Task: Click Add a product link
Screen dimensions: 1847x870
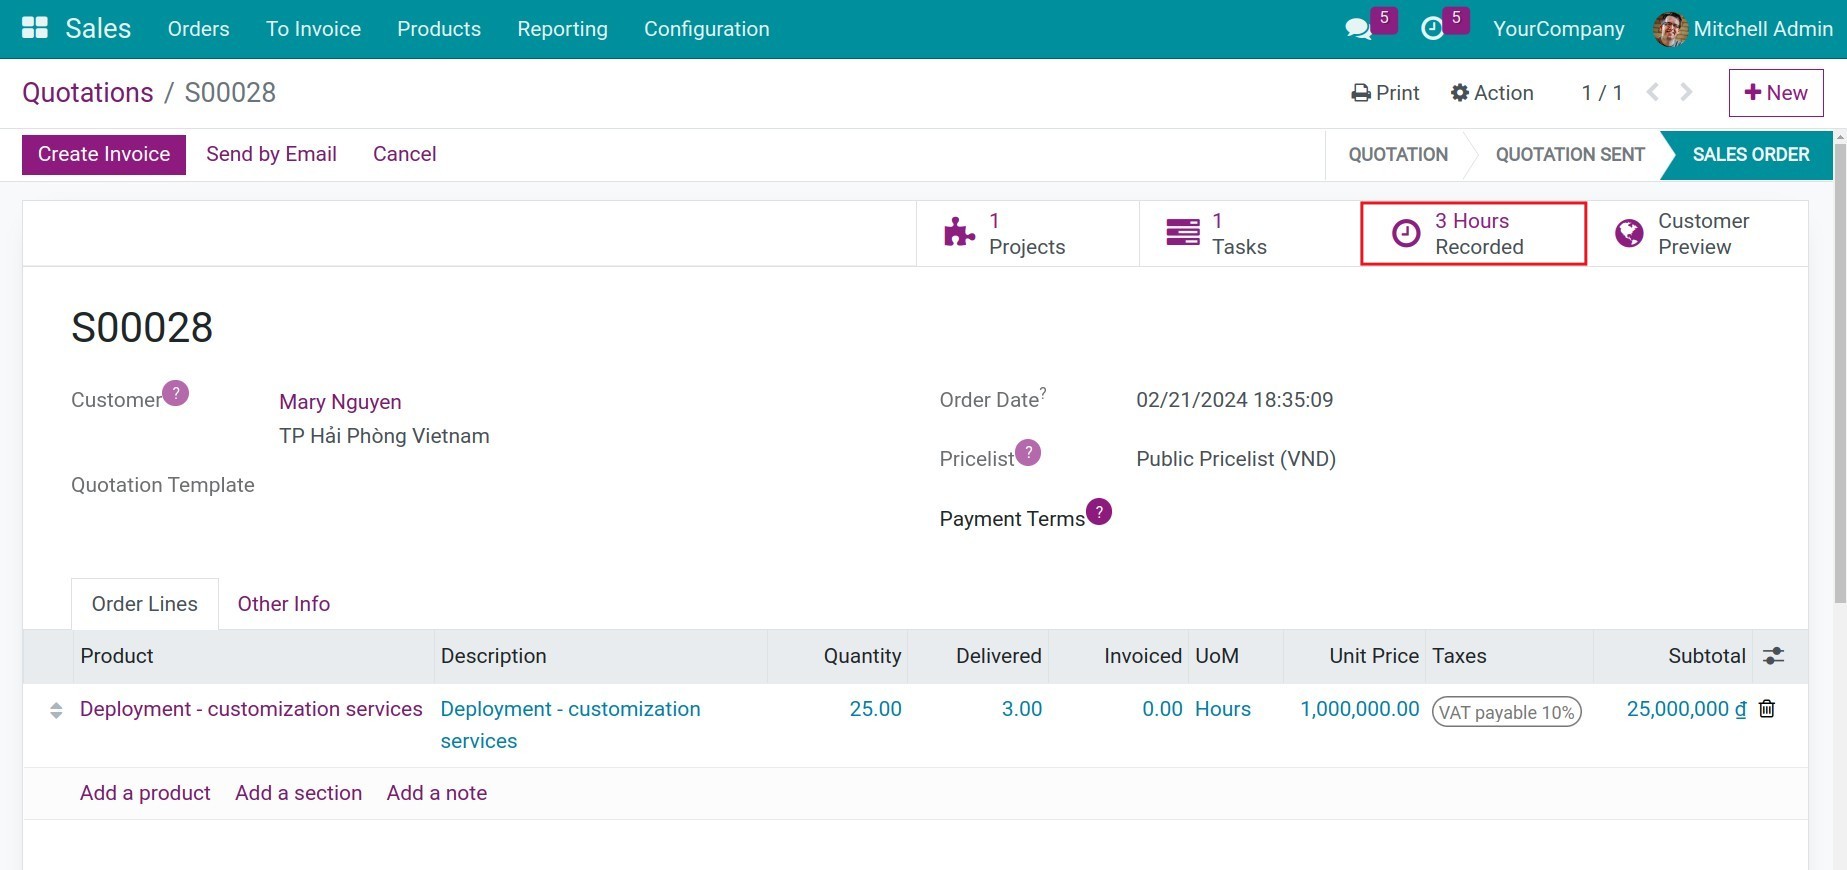Action: pyautogui.click(x=145, y=793)
